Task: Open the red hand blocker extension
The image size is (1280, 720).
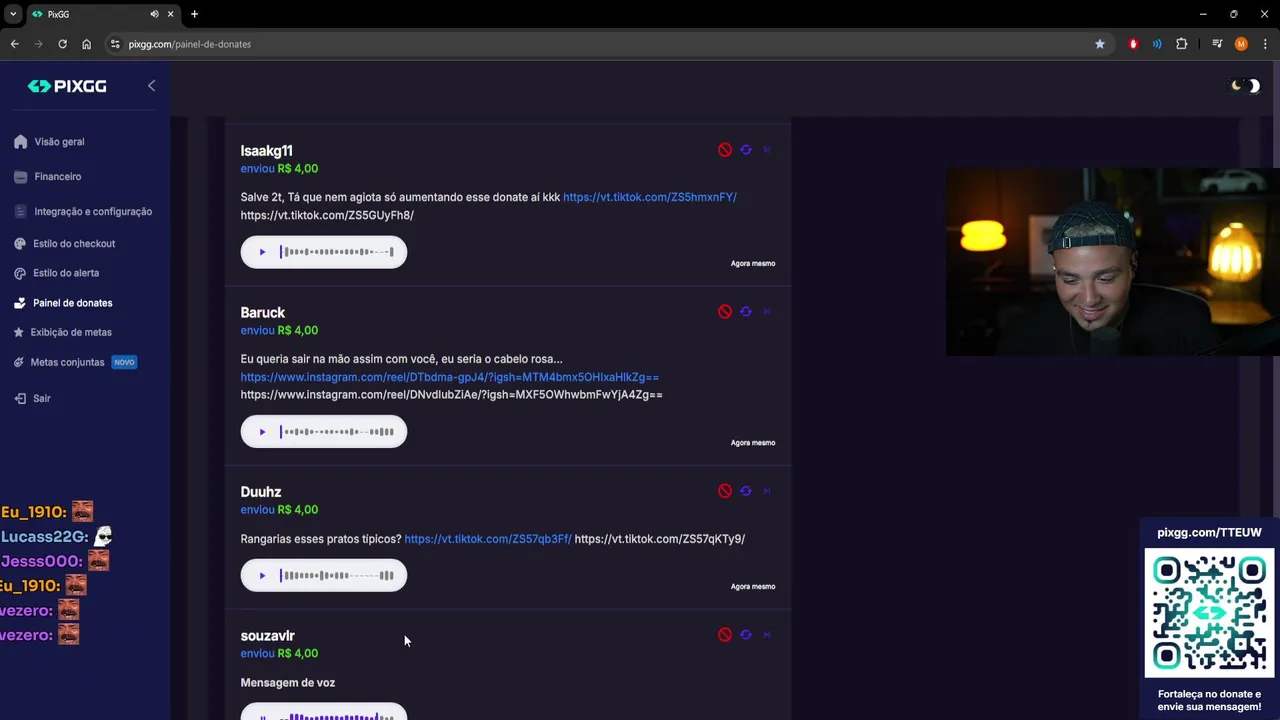Action: (1133, 44)
